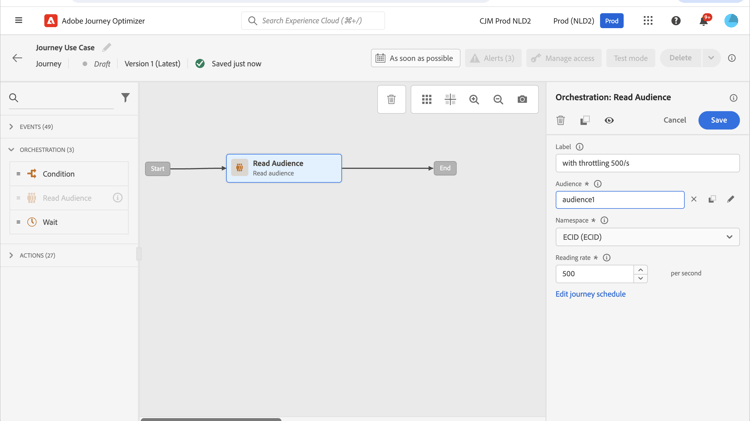Click the grid-dots canvas toolbar icon
Viewport: 750px width, 421px height.
427,99
